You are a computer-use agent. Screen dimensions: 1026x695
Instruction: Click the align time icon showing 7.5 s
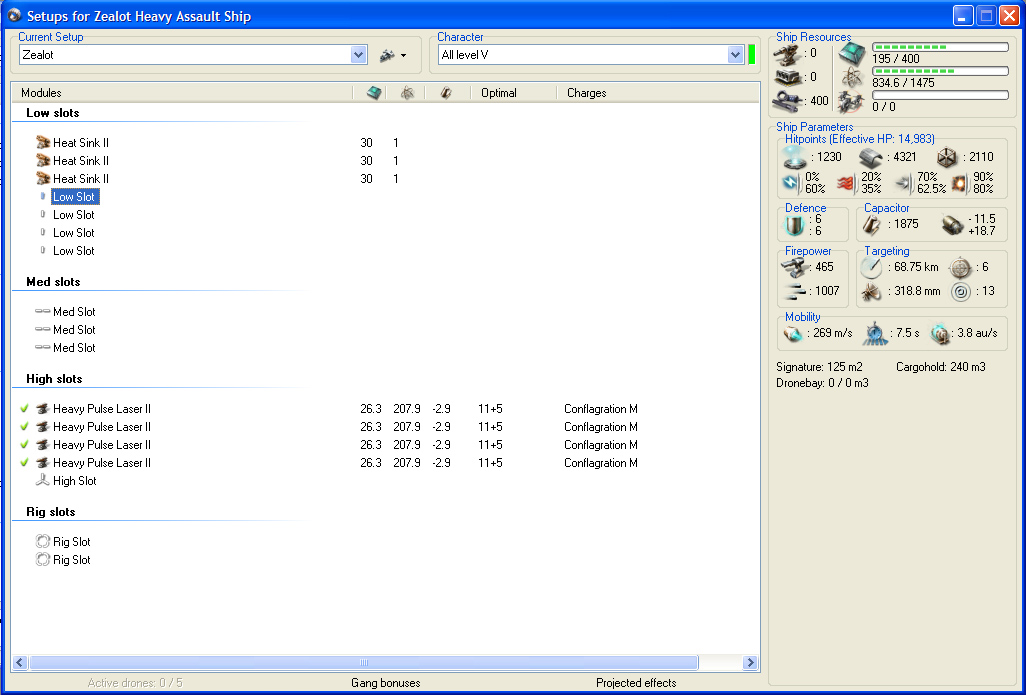(875, 334)
